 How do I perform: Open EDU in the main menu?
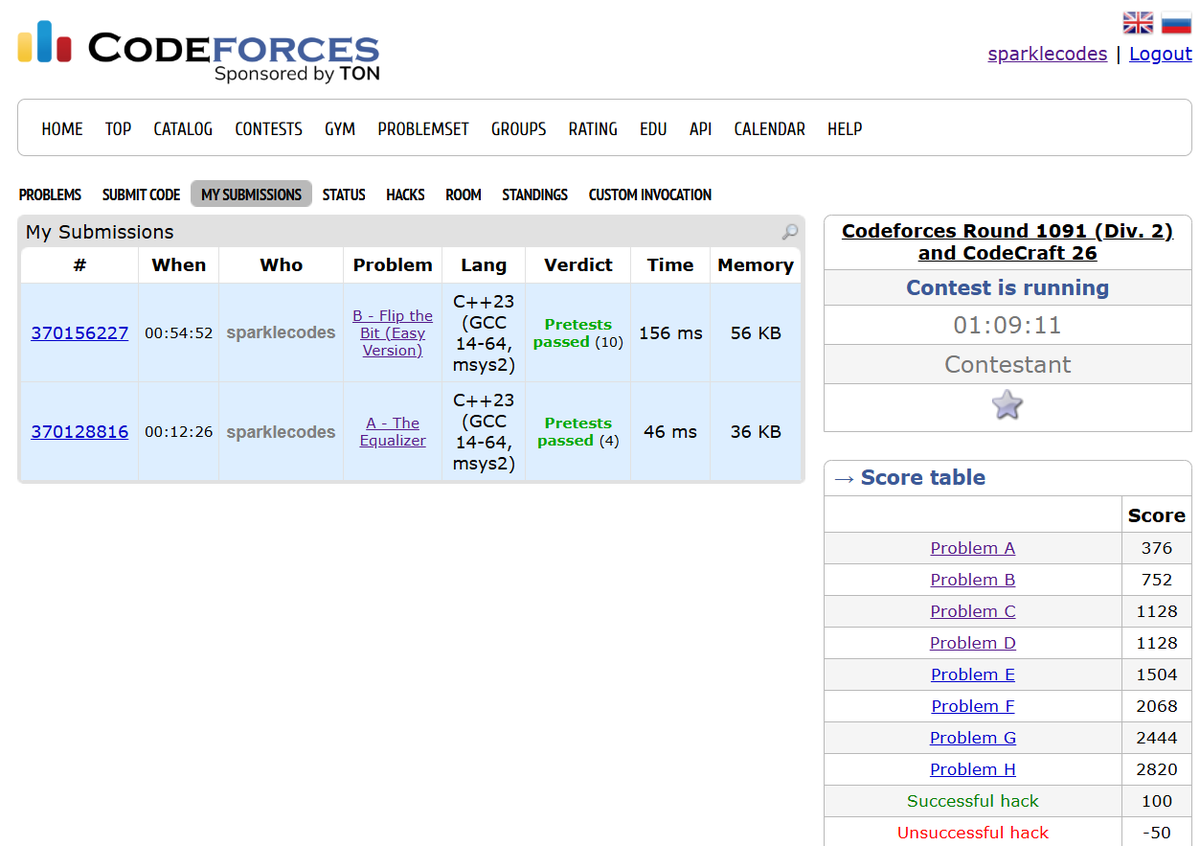click(x=653, y=129)
